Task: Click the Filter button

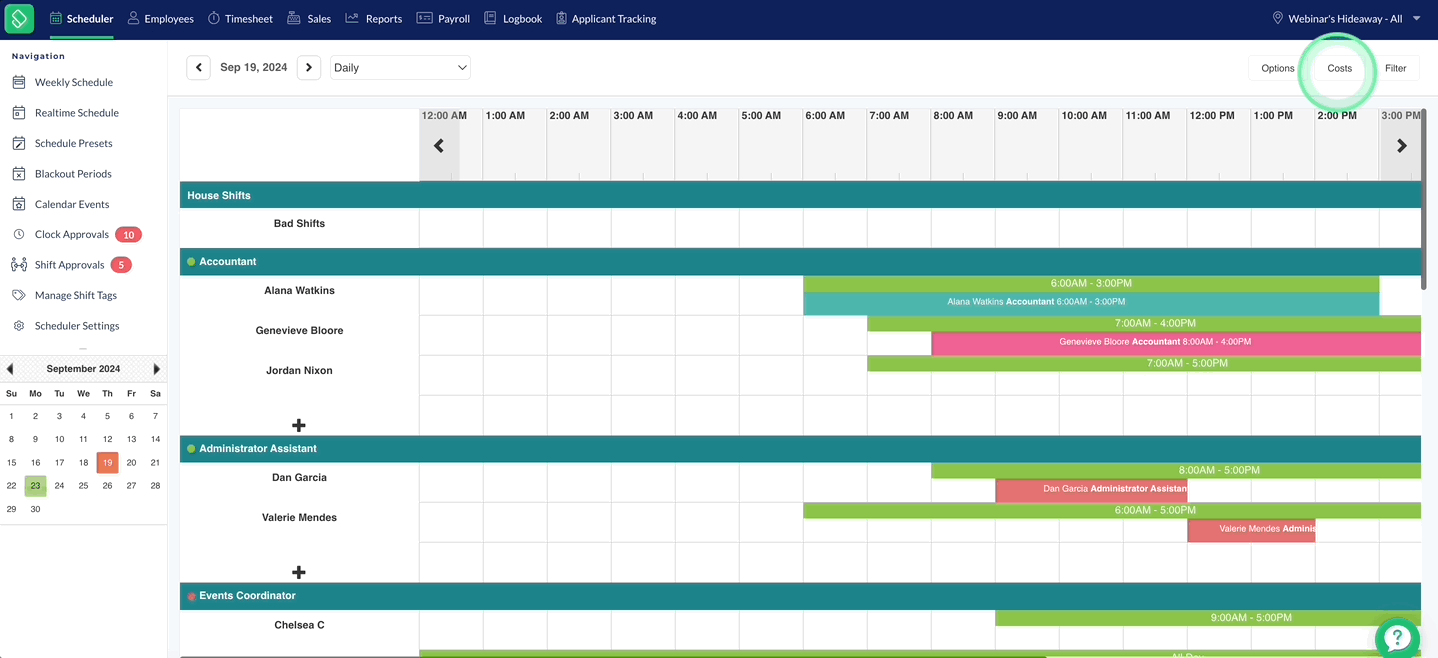Action: tap(1395, 68)
